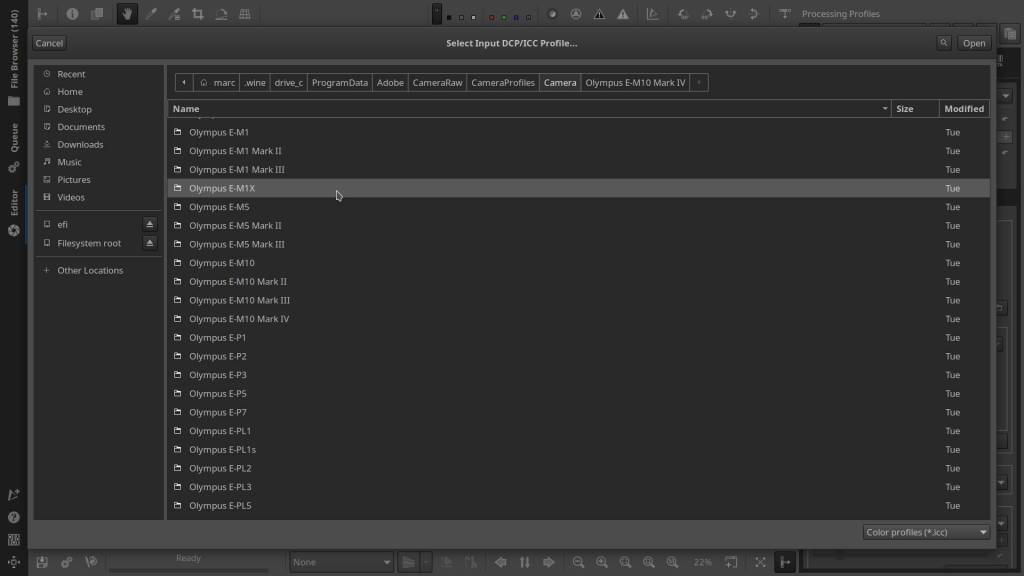Select the Olympus E-M10 Mark IV folder
The height and width of the screenshot is (576, 1024).
pos(579,319)
